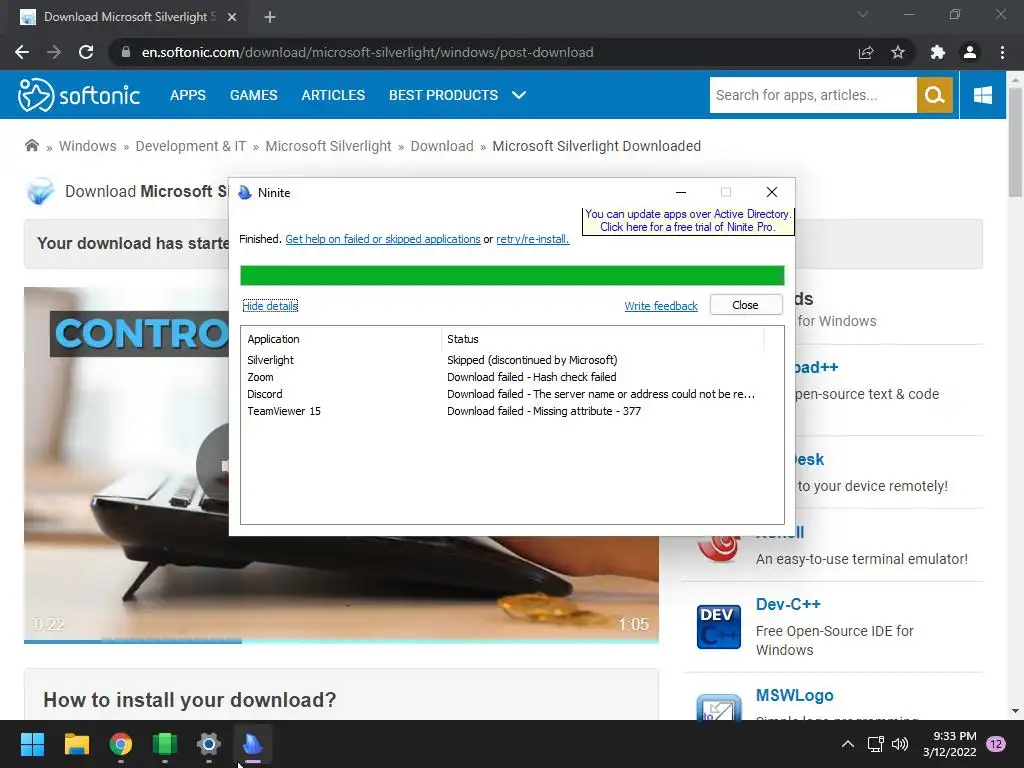
Task: Open the green app icon in taskbar
Action: tap(165, 744)
